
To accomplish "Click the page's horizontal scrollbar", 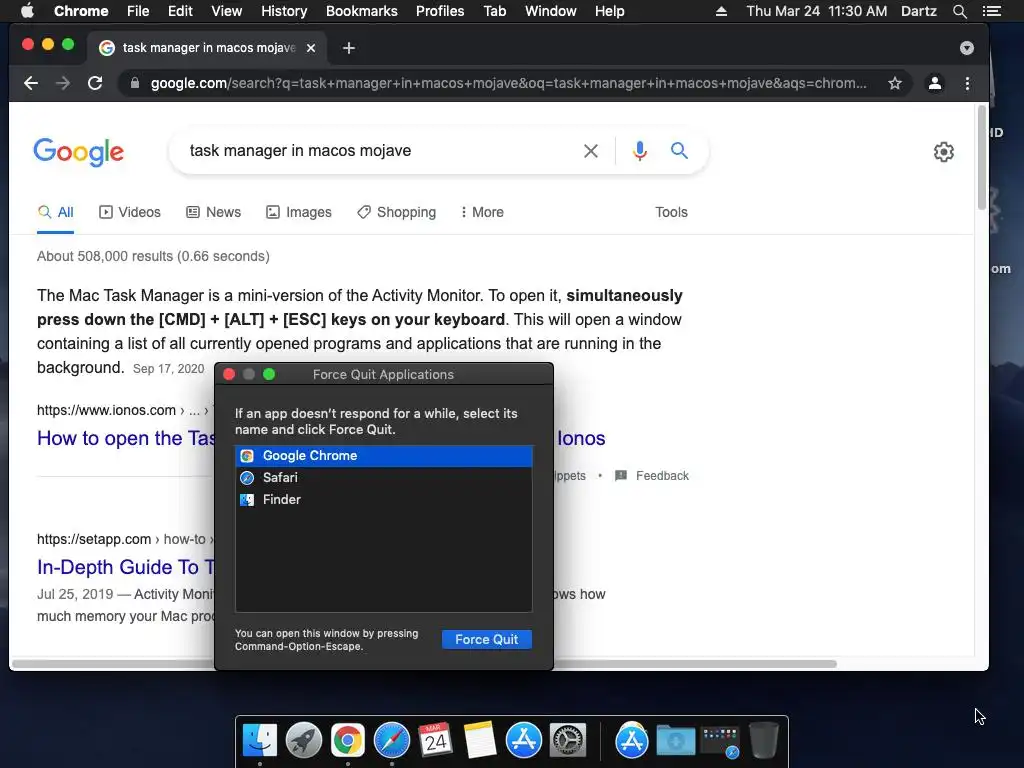I will [424, 664].
